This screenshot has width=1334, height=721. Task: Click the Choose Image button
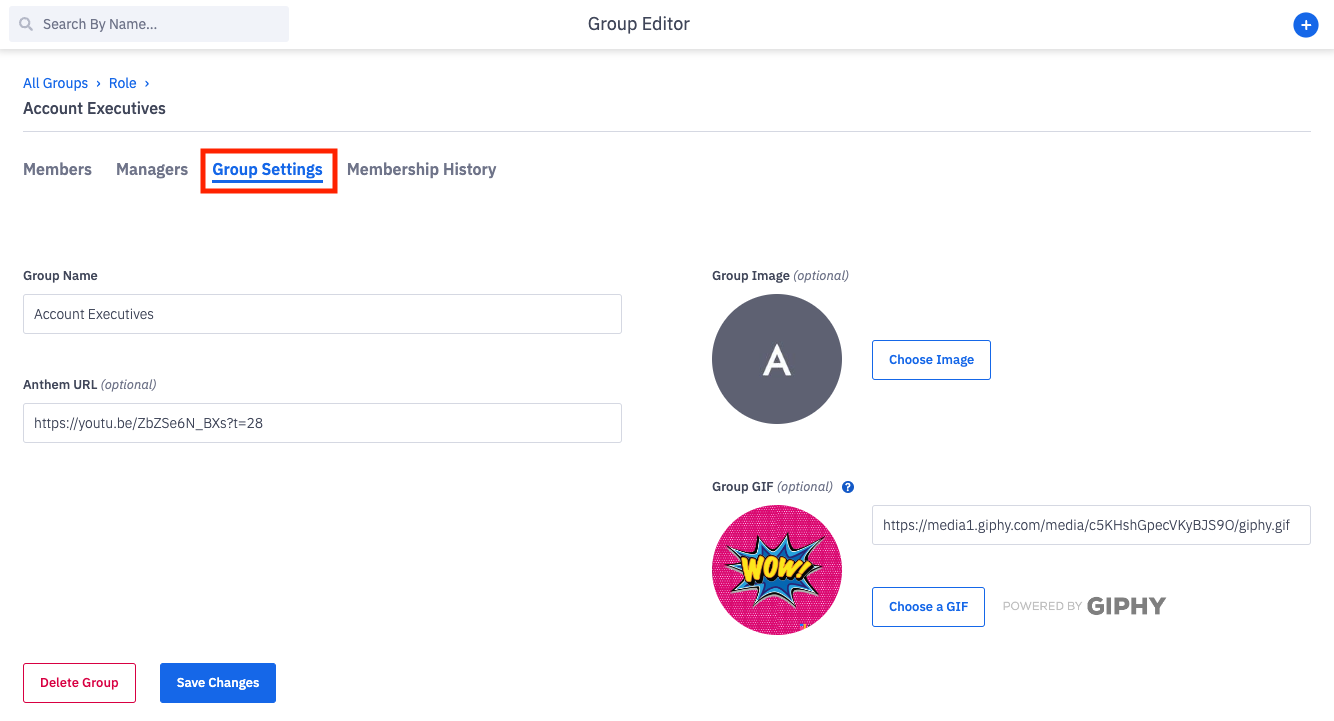[931, 359]
